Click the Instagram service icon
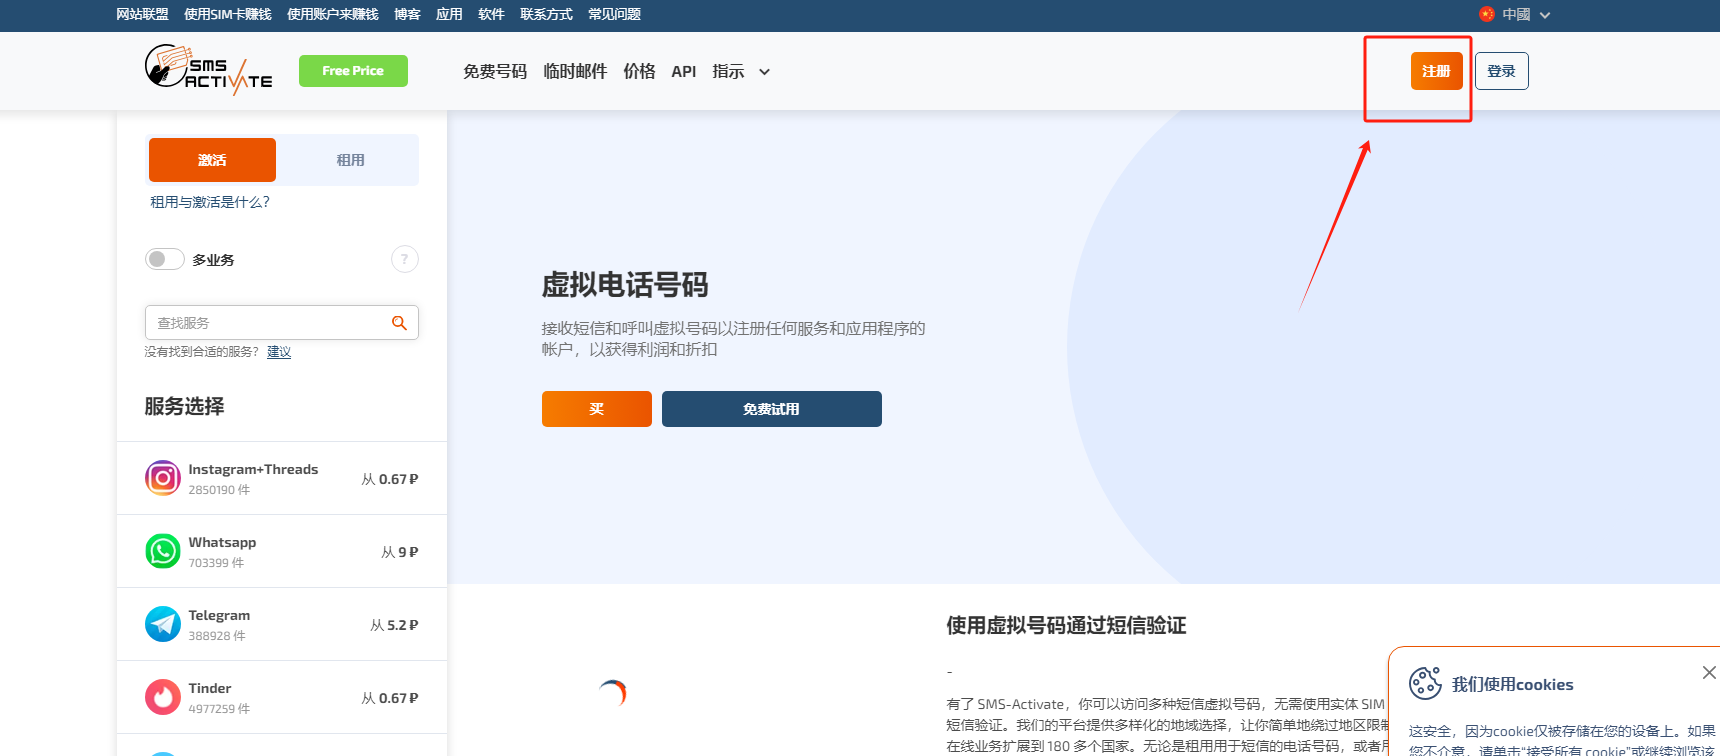 [x=163, y=478]
